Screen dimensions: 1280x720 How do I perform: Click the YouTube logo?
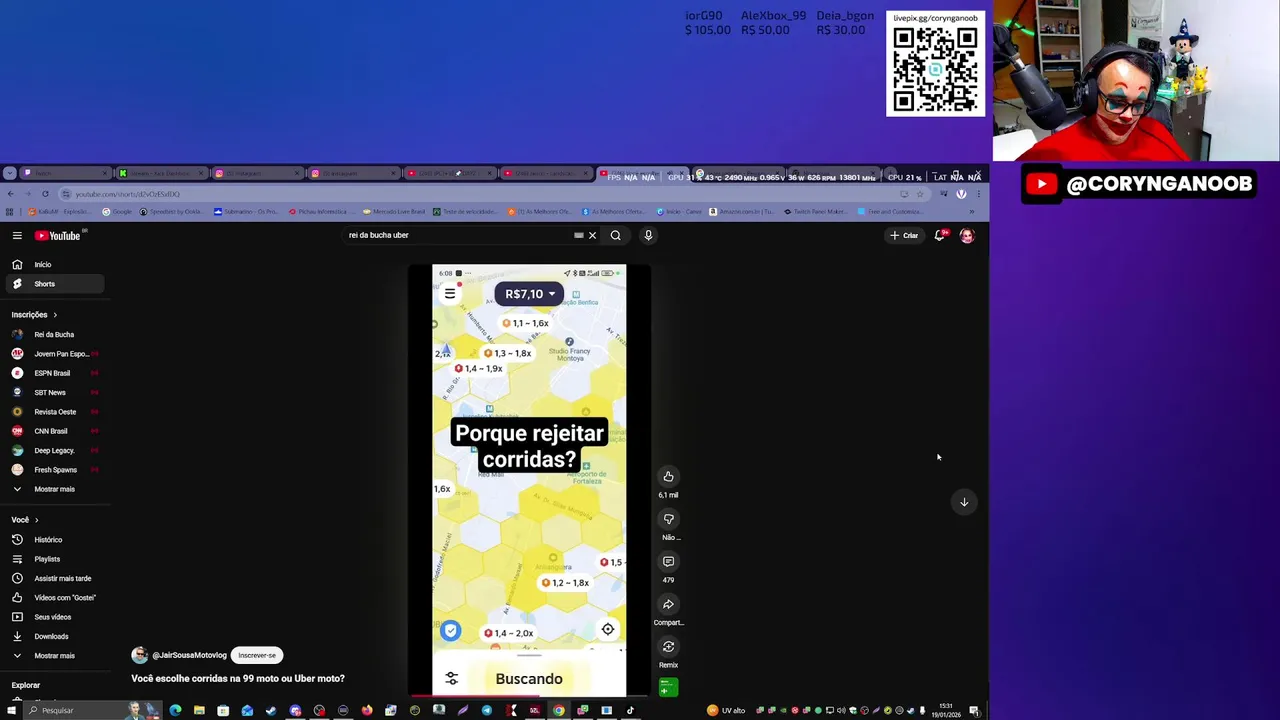(58, 236)
